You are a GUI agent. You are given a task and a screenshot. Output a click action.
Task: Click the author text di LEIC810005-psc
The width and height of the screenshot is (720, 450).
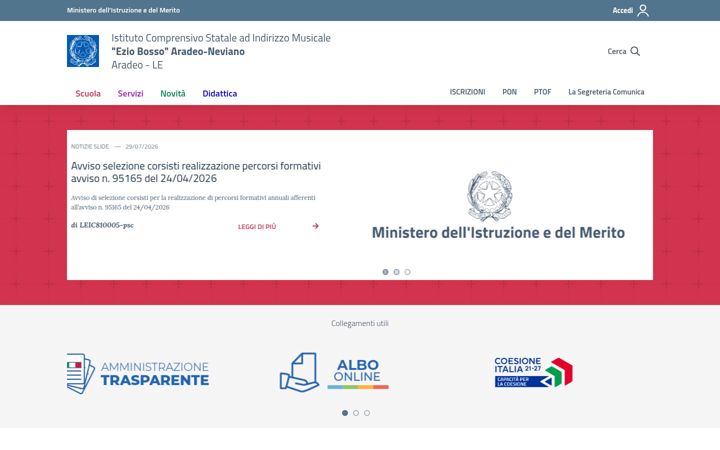click(x=102, y=225)
